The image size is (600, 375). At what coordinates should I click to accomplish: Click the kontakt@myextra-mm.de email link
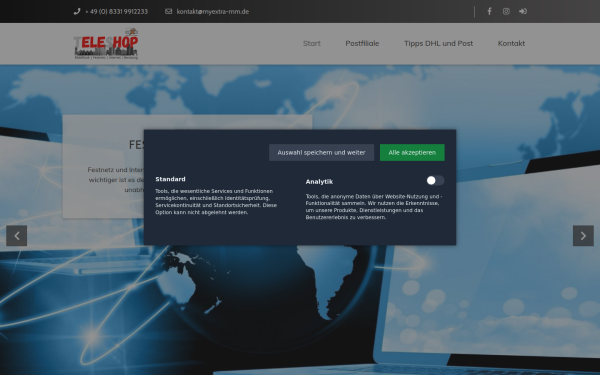213,11
